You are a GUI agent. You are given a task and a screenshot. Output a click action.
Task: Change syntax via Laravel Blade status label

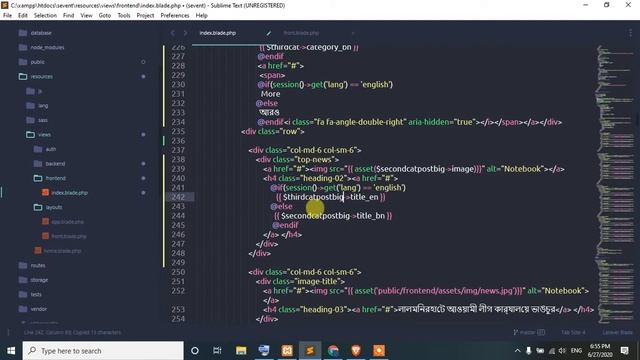[x=618, y=332]
